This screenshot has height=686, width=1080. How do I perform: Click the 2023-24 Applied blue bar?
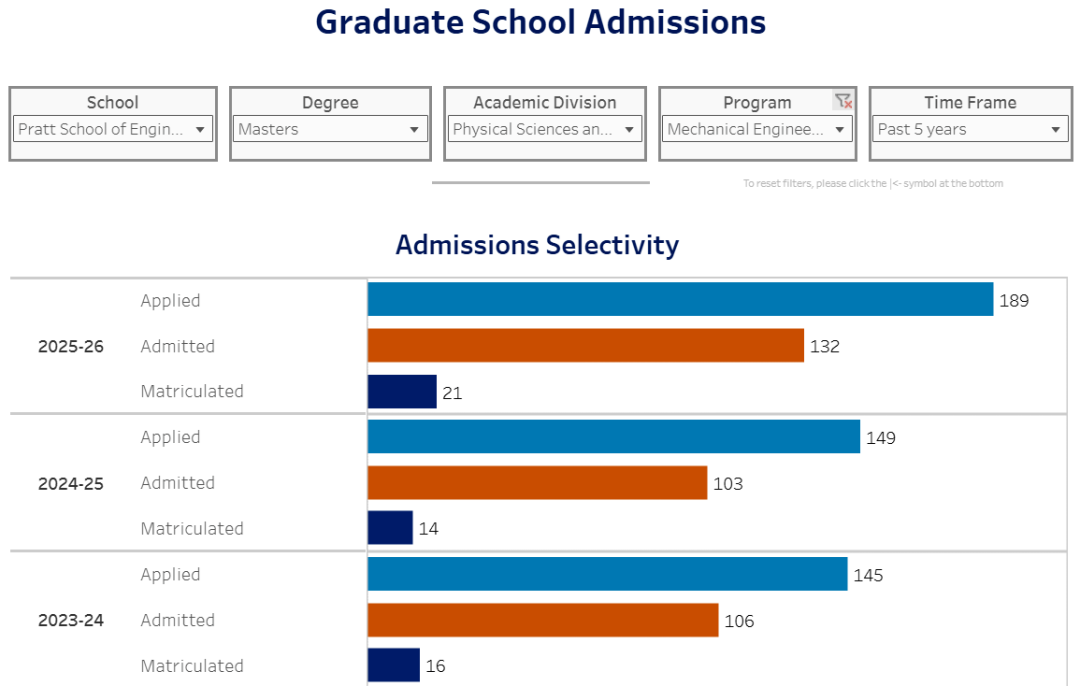(607, 574)
